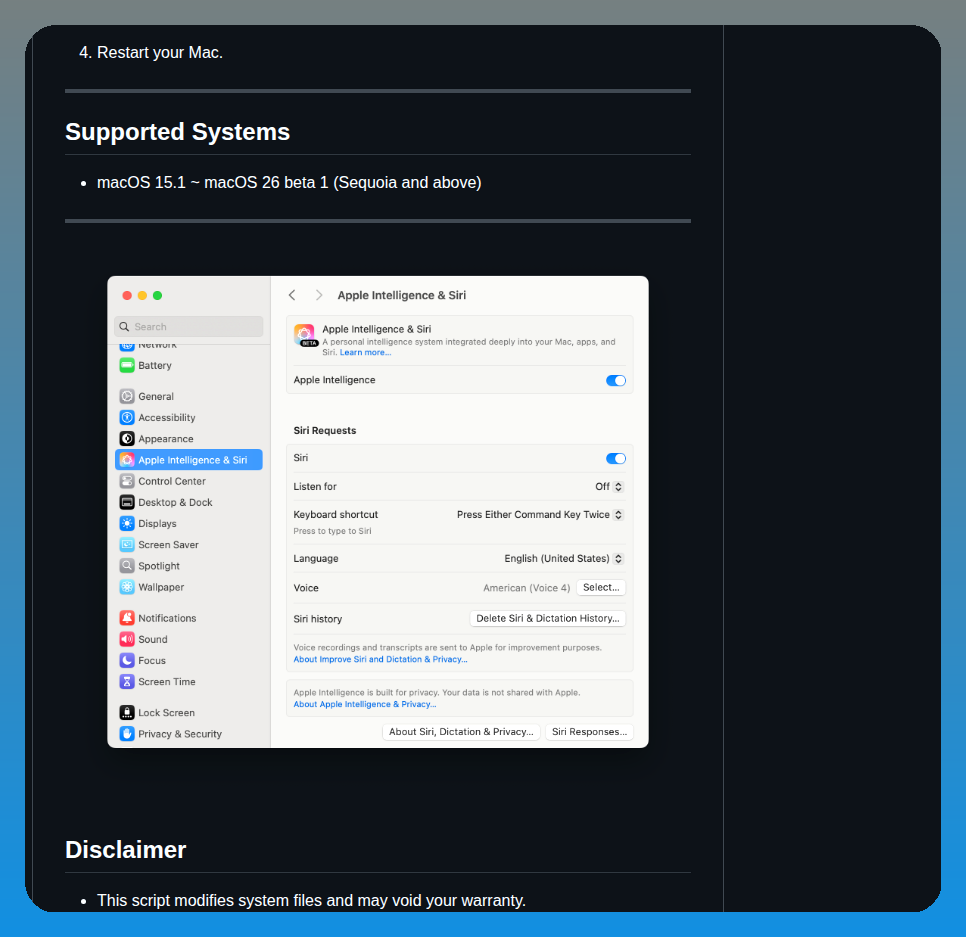The height and width of the screenshot is (937, 966).
Task: Click the General gear icon
Action: click(127, 396)
